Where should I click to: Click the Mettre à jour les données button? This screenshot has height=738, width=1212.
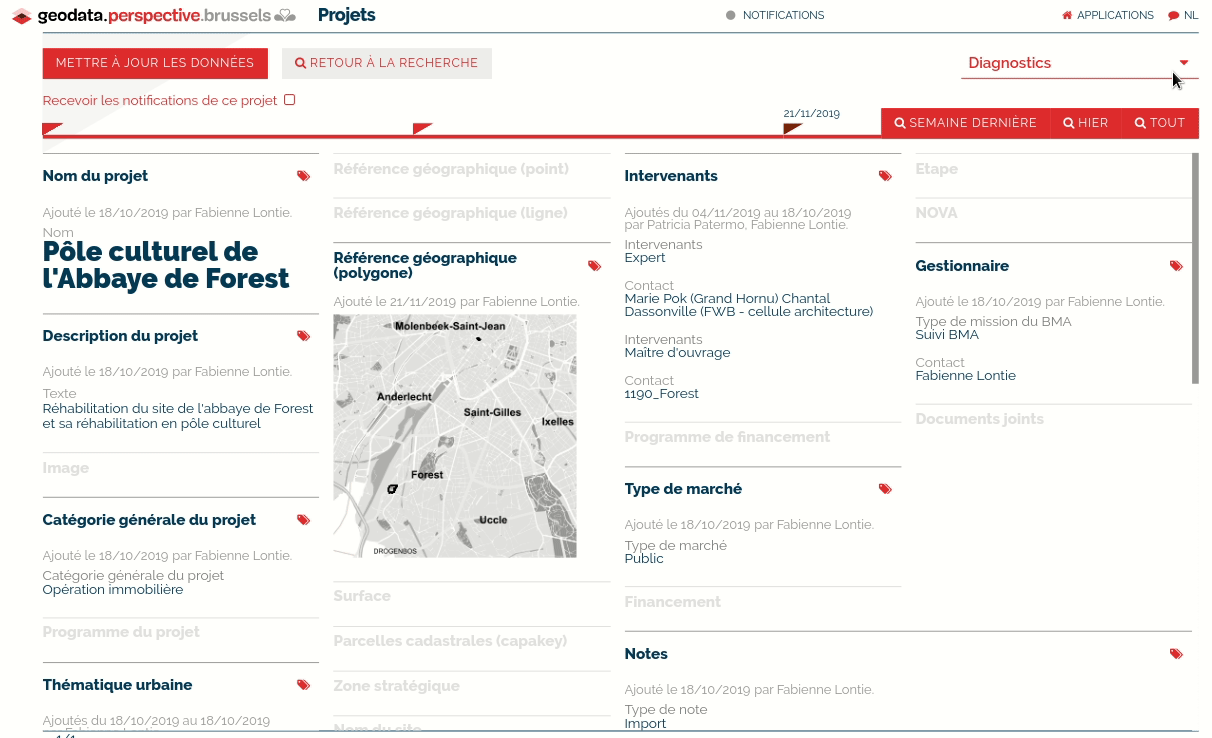[x=154, y=62]
